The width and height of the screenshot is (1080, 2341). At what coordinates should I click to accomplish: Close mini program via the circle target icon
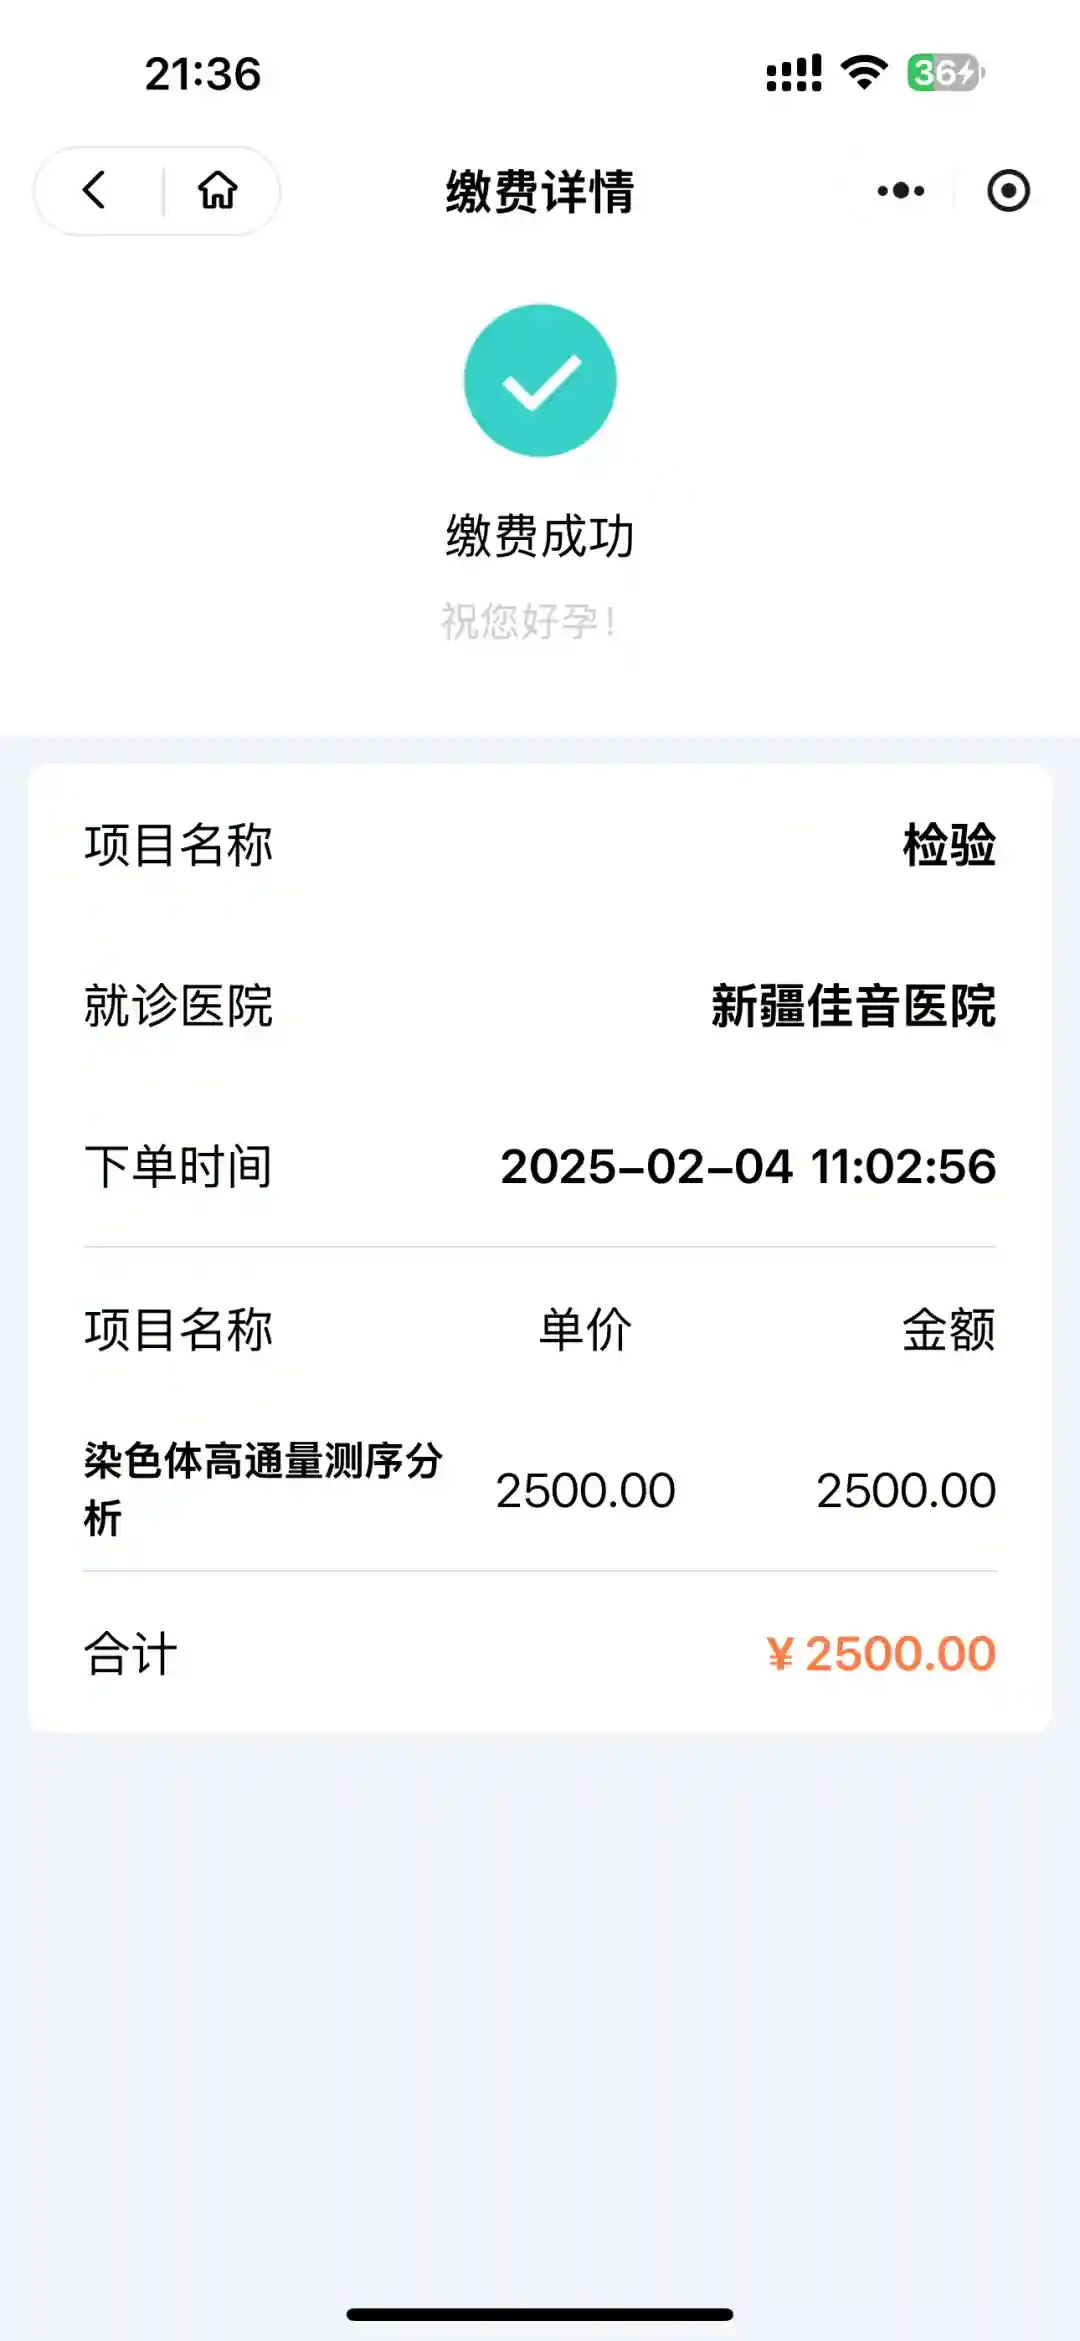coord(1008,190)
